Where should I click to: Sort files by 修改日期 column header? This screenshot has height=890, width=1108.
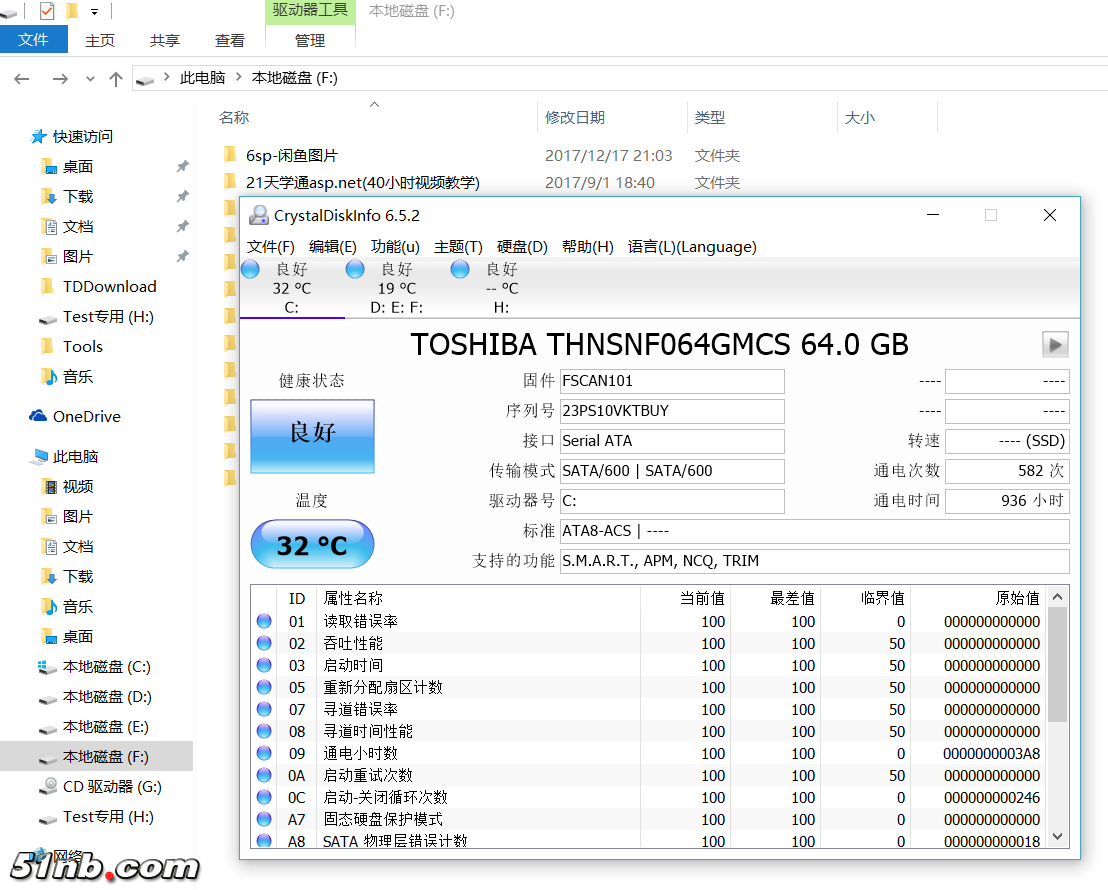point(575,117)
